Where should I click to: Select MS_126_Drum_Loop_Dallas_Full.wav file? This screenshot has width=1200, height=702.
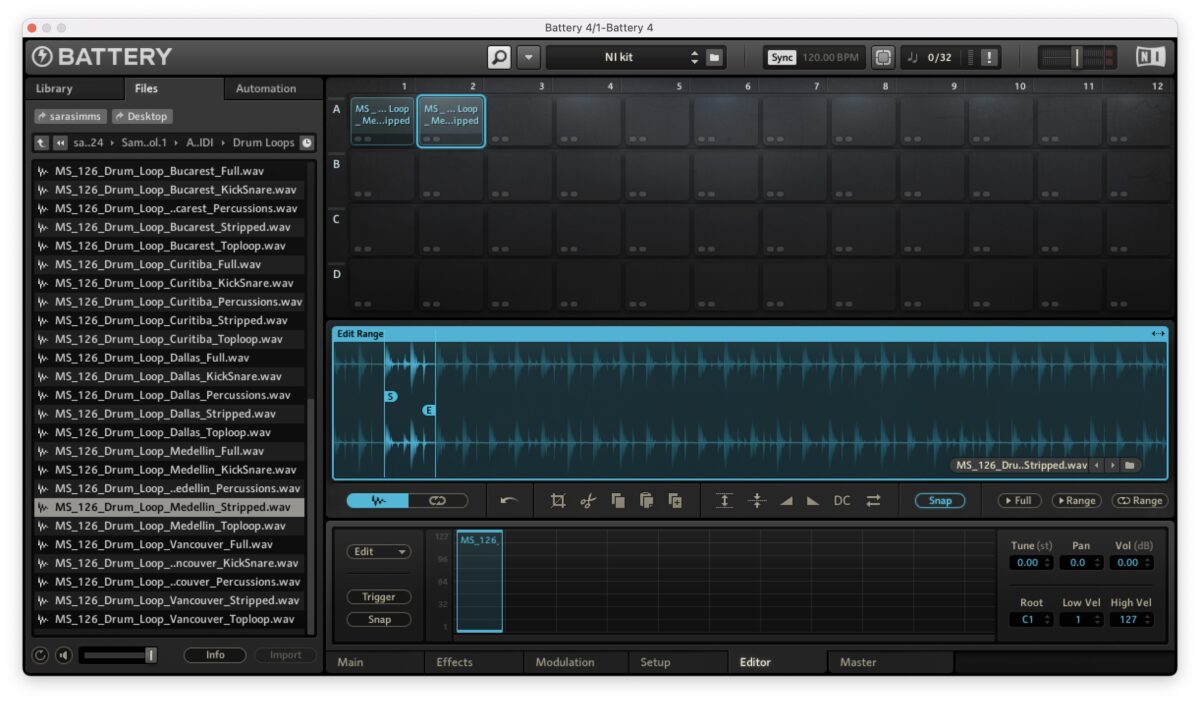click(x=152, y=358)
